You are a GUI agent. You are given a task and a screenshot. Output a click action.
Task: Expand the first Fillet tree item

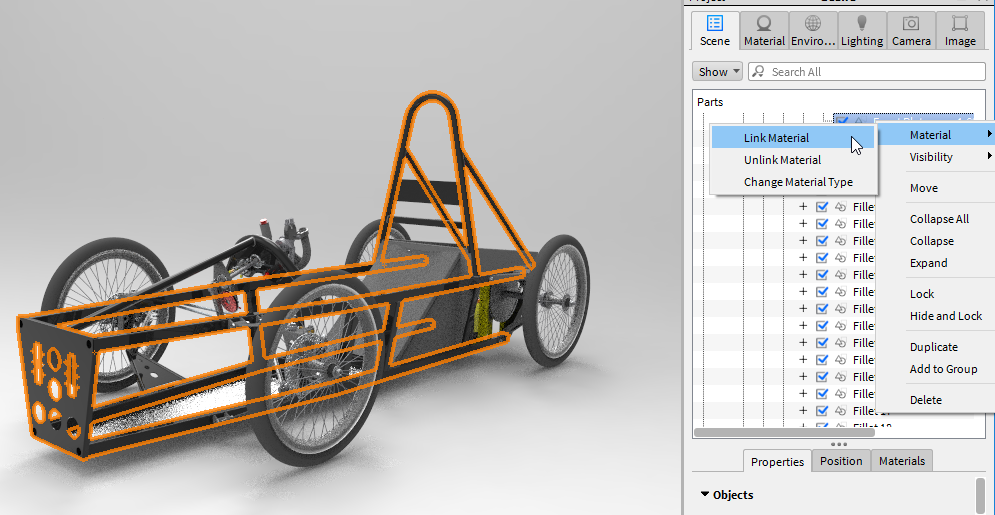pos(803,207)
